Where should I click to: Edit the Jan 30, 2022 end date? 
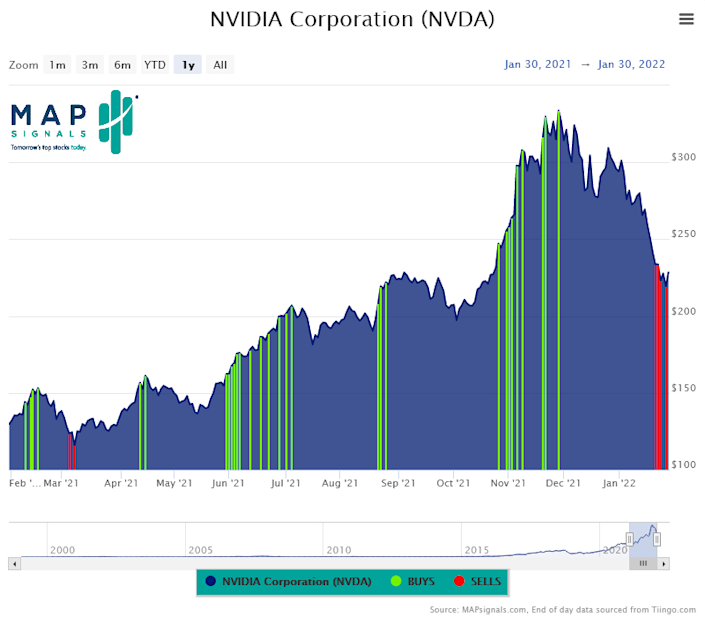[631, 64]
